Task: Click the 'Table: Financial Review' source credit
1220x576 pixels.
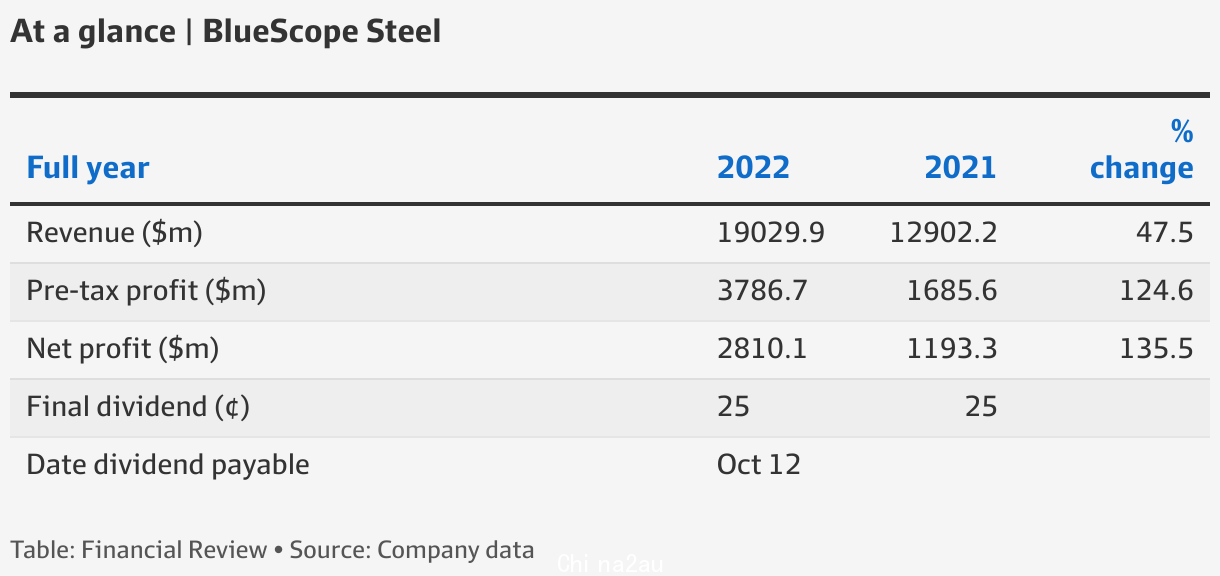Action: pos(139,550)
